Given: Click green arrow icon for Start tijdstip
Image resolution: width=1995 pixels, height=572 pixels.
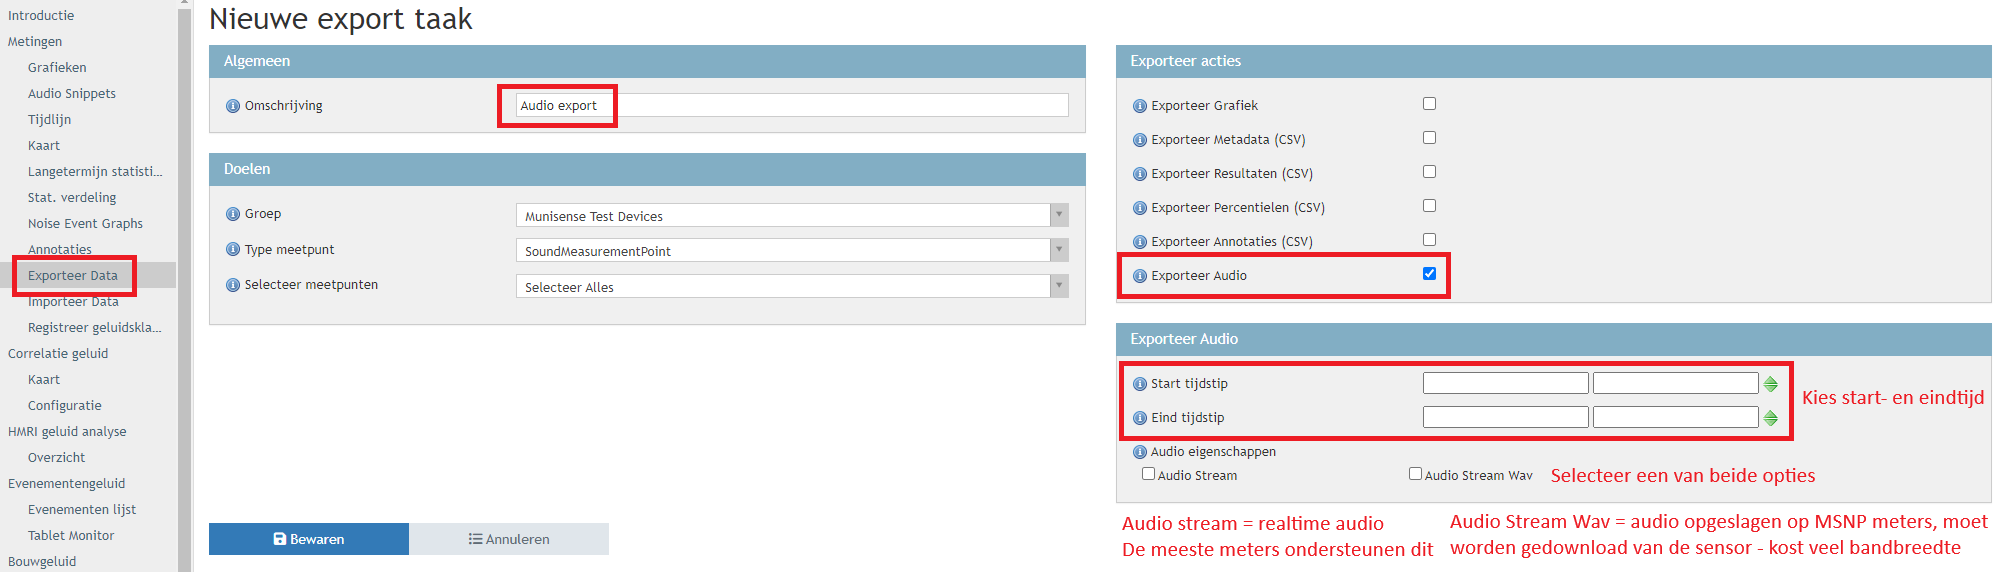Looking at the screenshot, I should click(1770, 384).
